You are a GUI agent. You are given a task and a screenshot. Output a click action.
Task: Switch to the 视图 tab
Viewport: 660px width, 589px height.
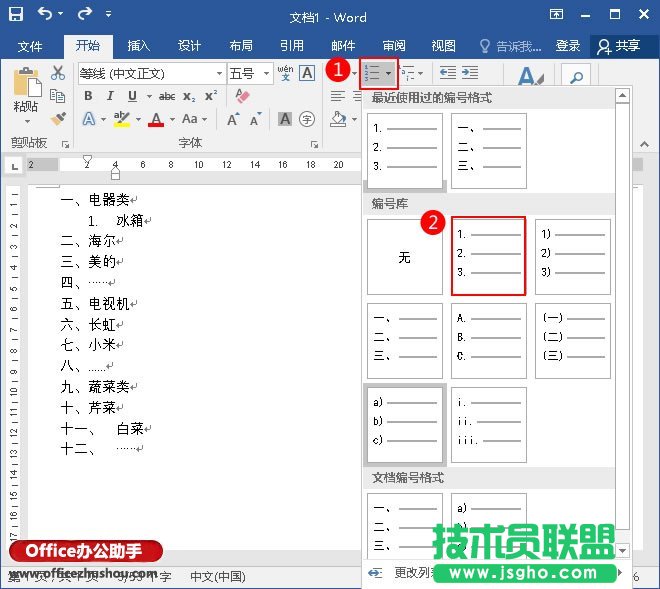(444, 45)
